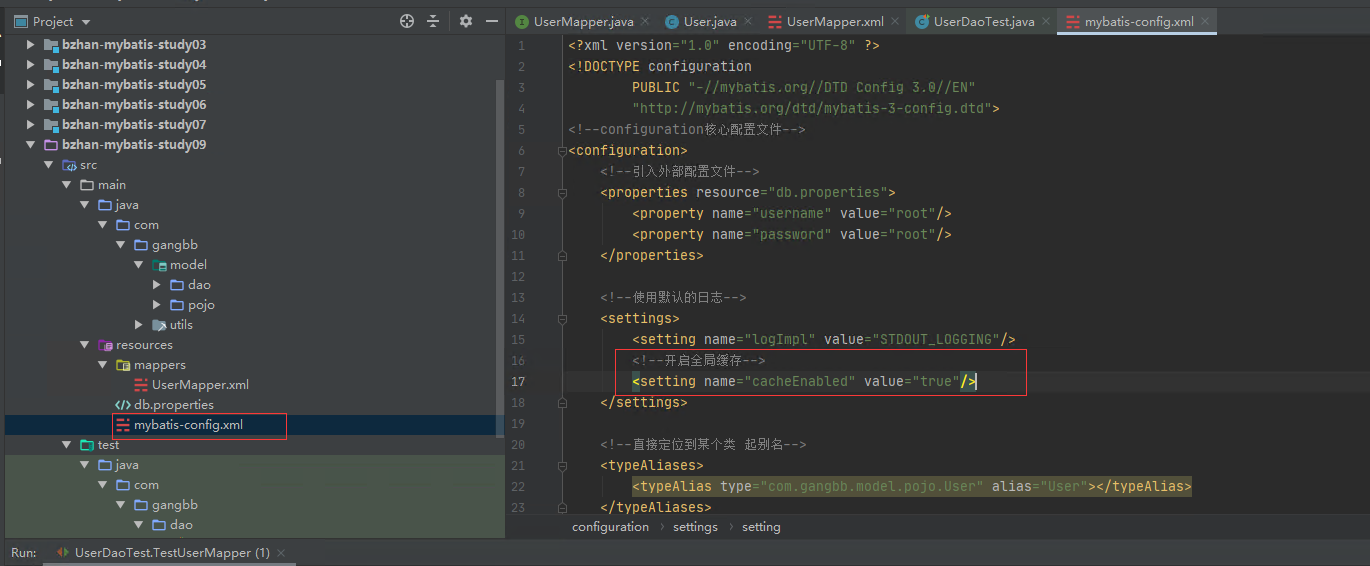The image size is (1370, 566).
Task: Close the UserDaoTest.TestUserMapper run tab
Action: click(x=281, y=553)
